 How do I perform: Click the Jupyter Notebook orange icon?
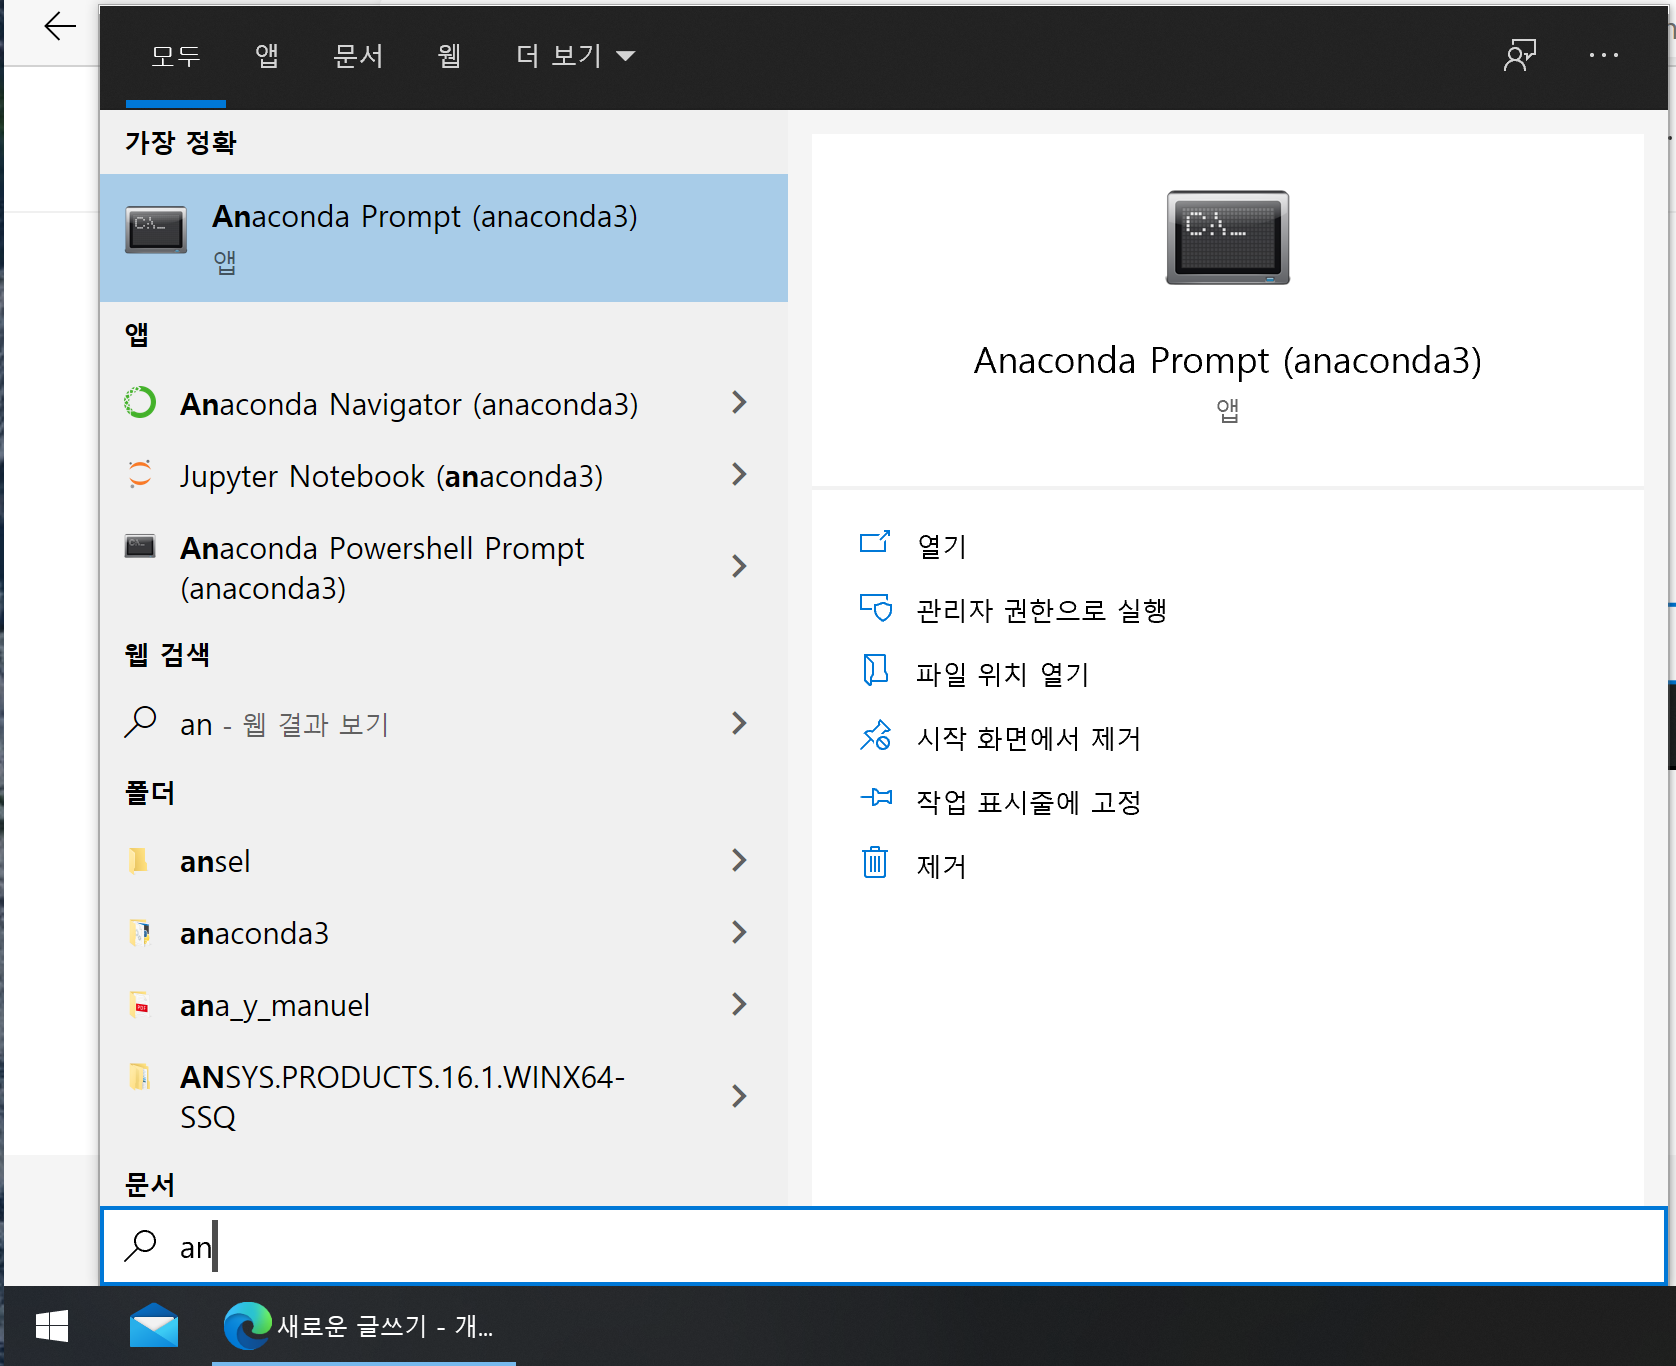point(140,474)
